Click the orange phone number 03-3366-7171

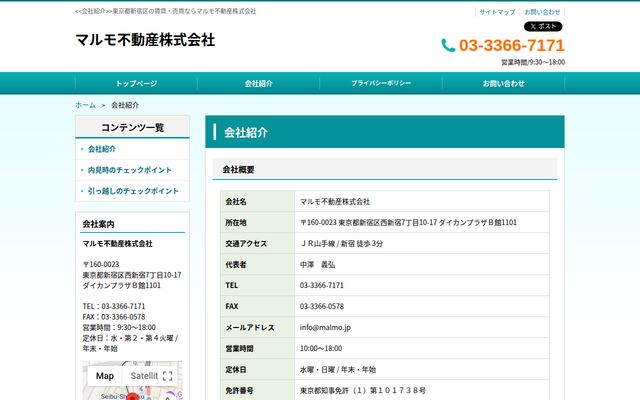coord(511,45)
